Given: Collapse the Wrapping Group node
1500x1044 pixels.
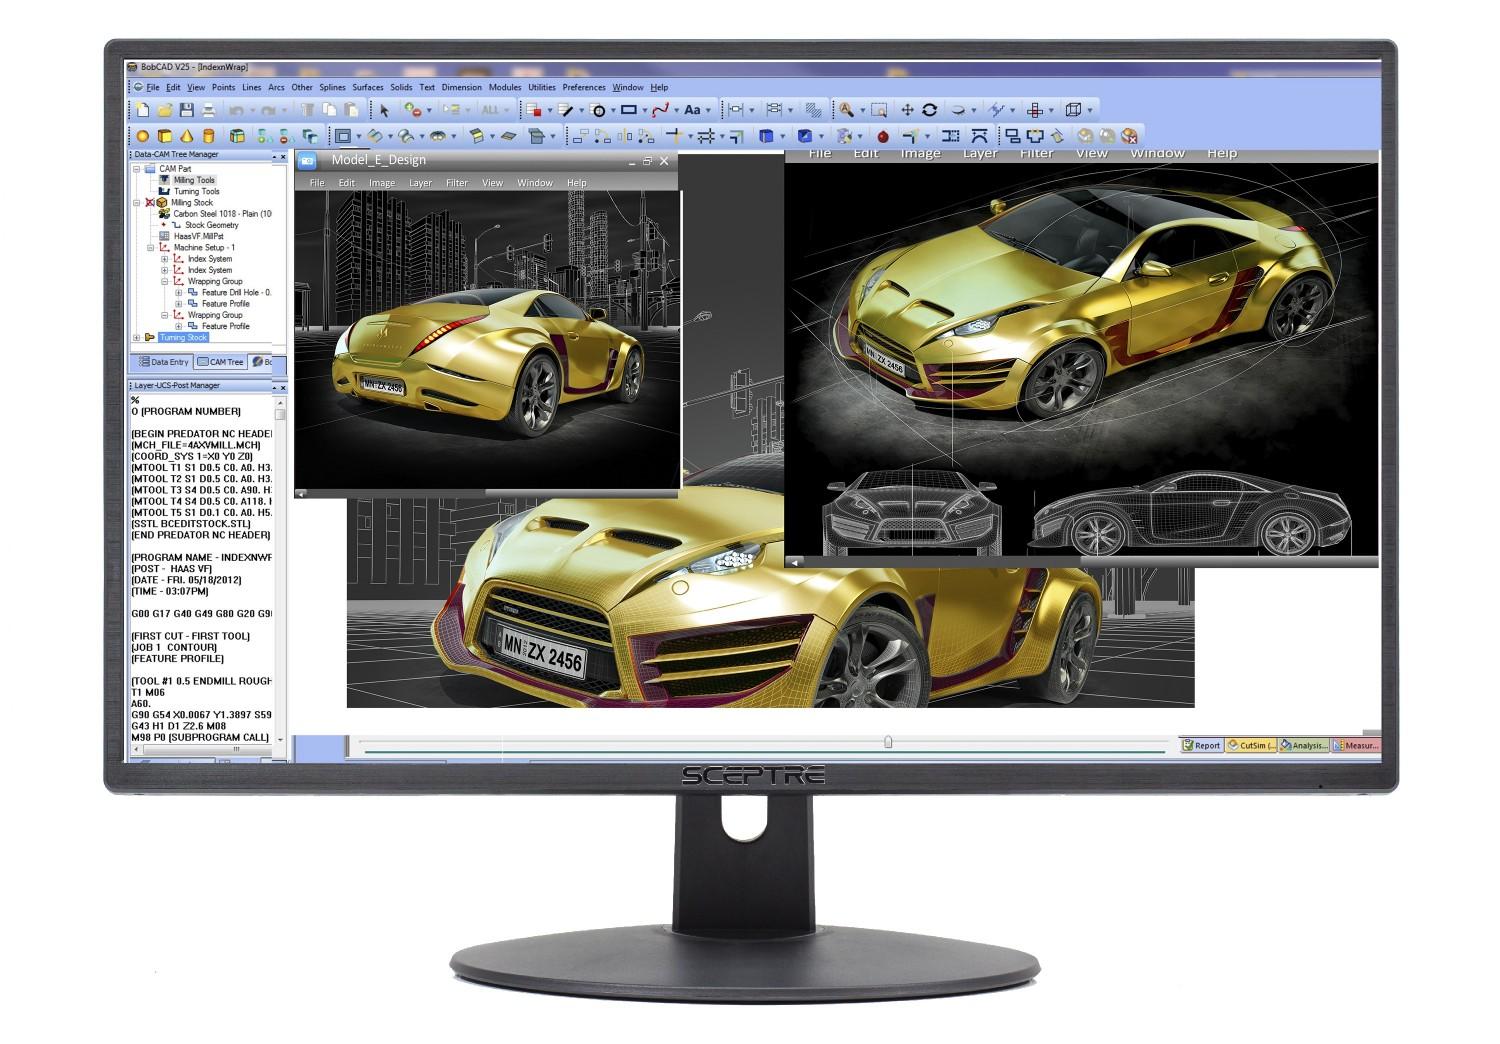Looking at the screenshot, I should pyautogui.click(x=165, y=281).
